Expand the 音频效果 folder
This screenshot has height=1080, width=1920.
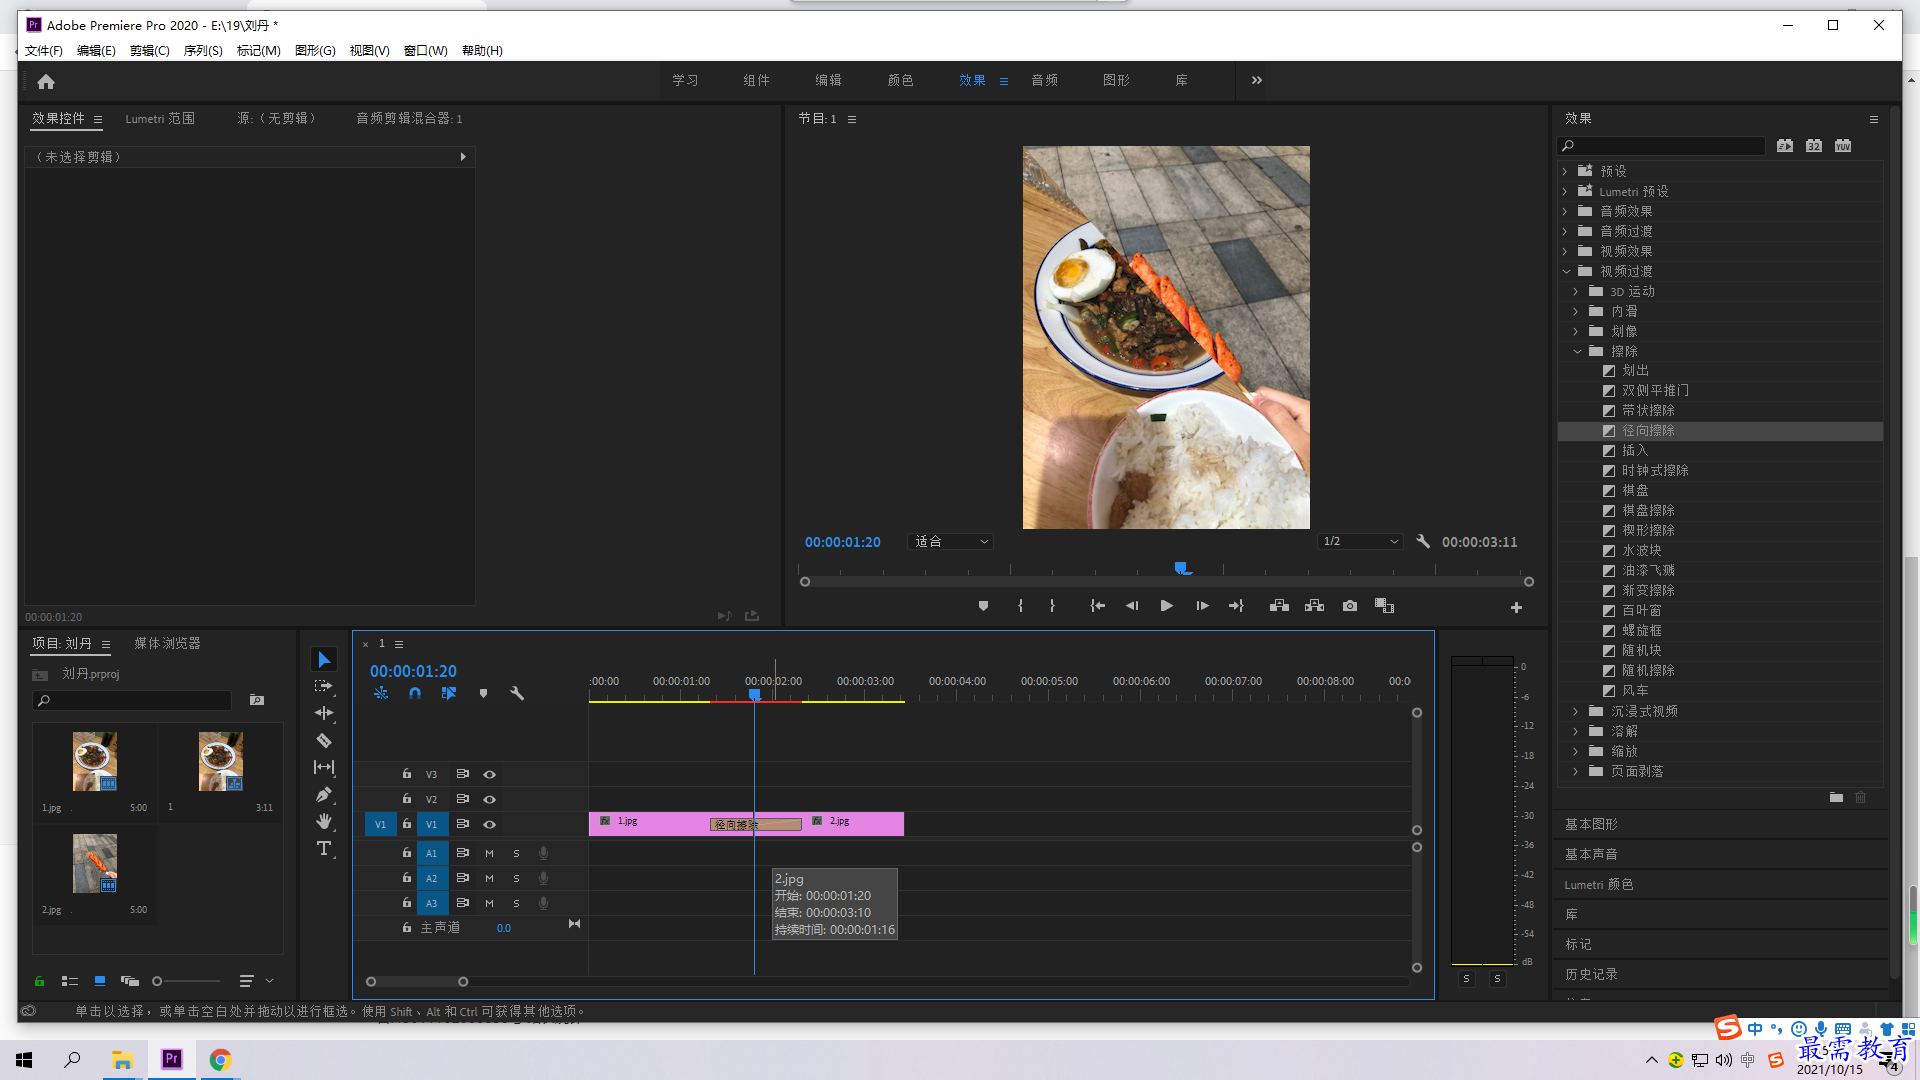tap(1566, 212)
